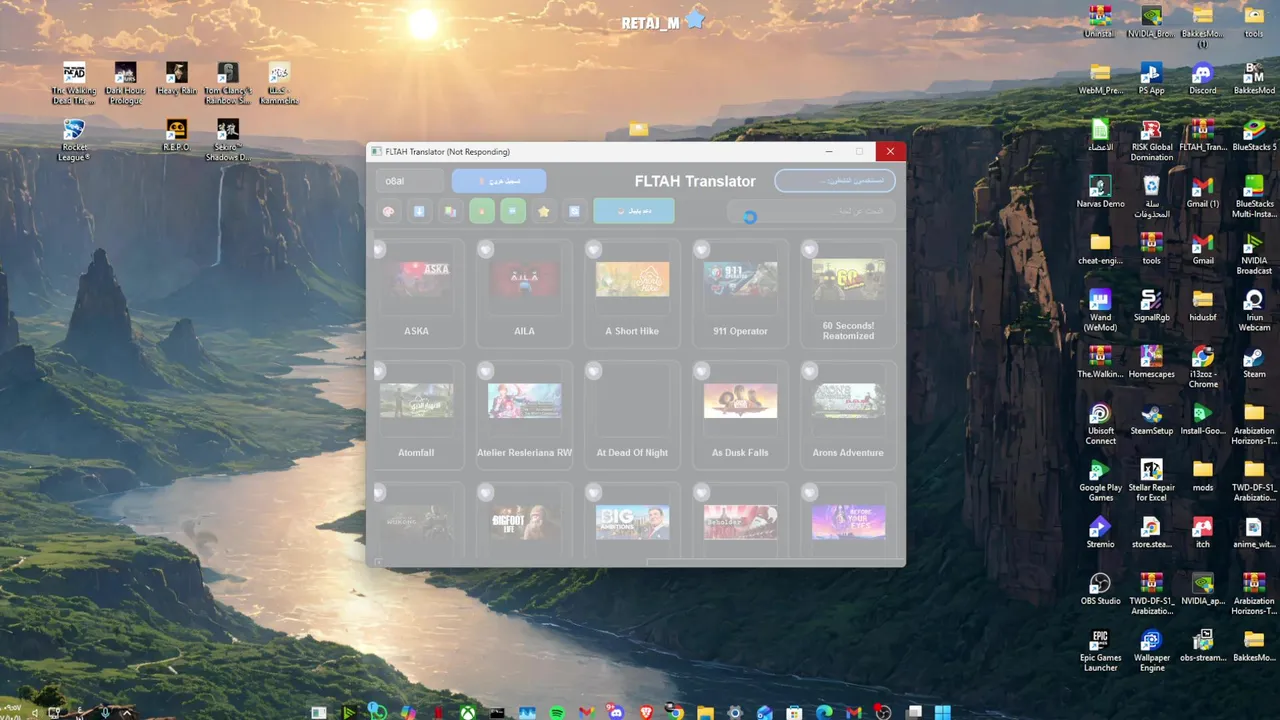Click the blue logout button next to o8al
This screenshot has height=720, width=1280.
tap(499, 181)
